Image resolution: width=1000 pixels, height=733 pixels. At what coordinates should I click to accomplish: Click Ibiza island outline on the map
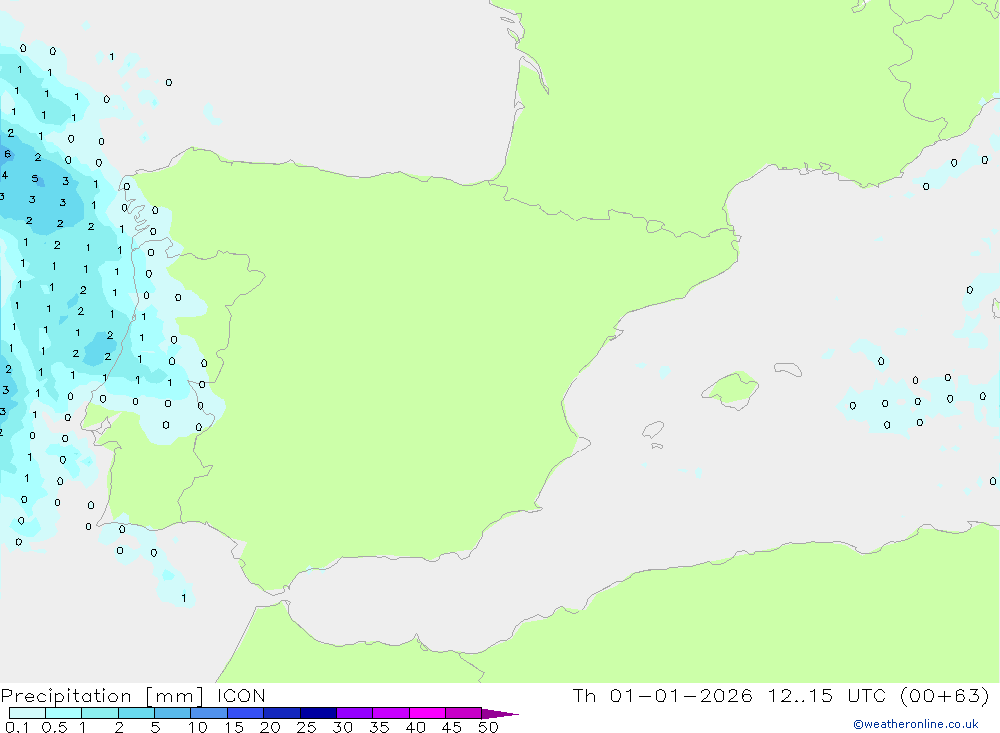click(653, 429)
